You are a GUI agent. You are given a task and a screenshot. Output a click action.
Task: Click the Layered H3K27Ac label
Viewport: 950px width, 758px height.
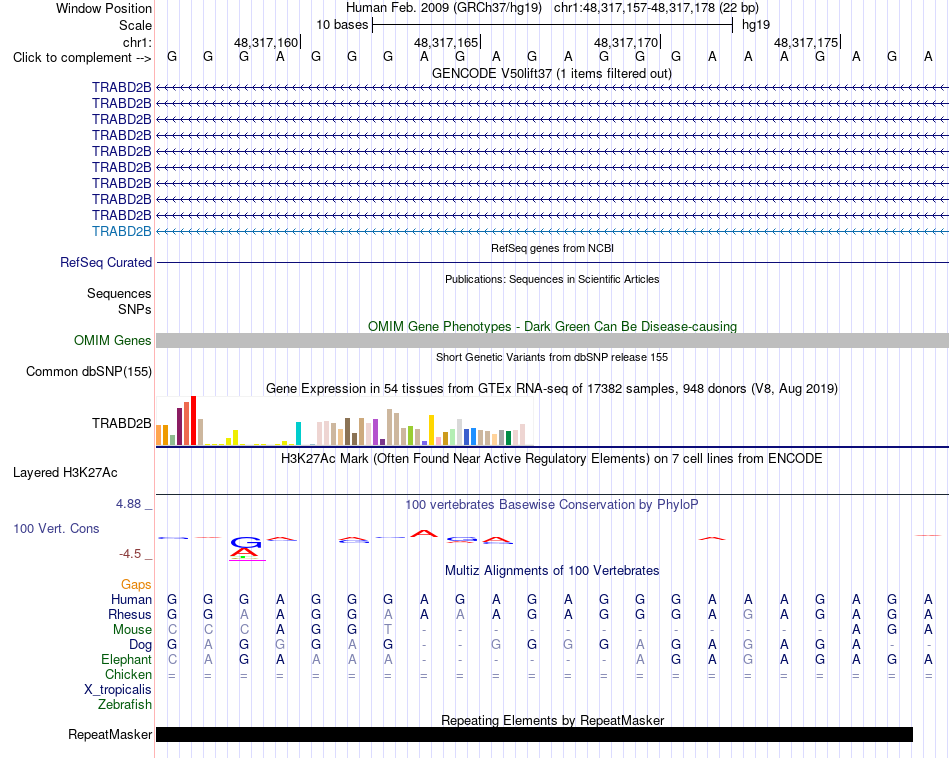coord(65,473)
